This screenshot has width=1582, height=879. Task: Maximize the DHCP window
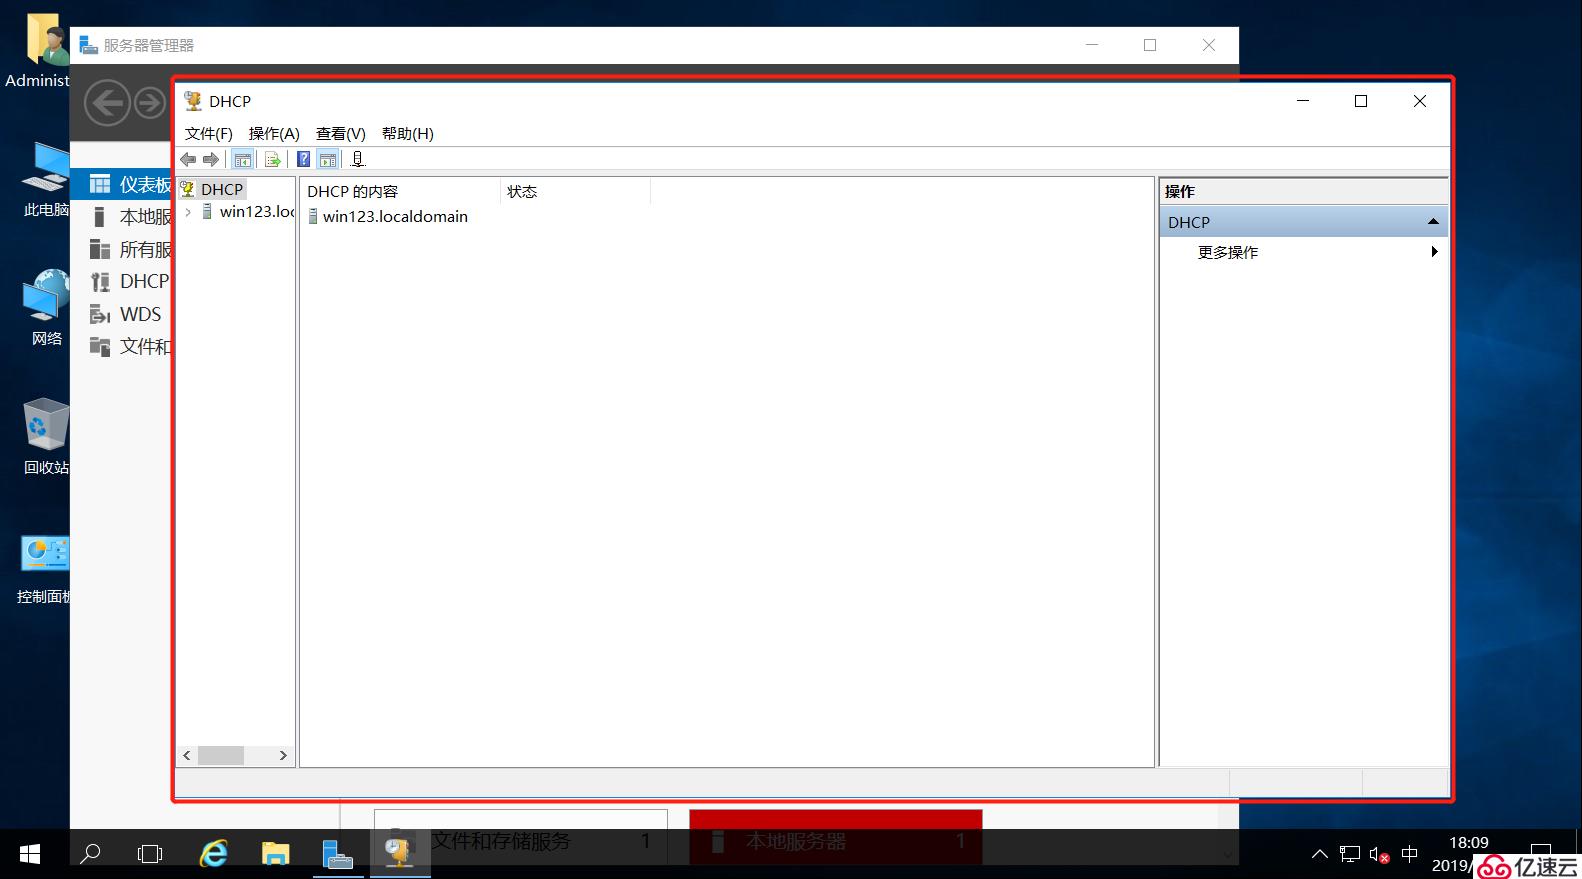tap(1361, 101)
